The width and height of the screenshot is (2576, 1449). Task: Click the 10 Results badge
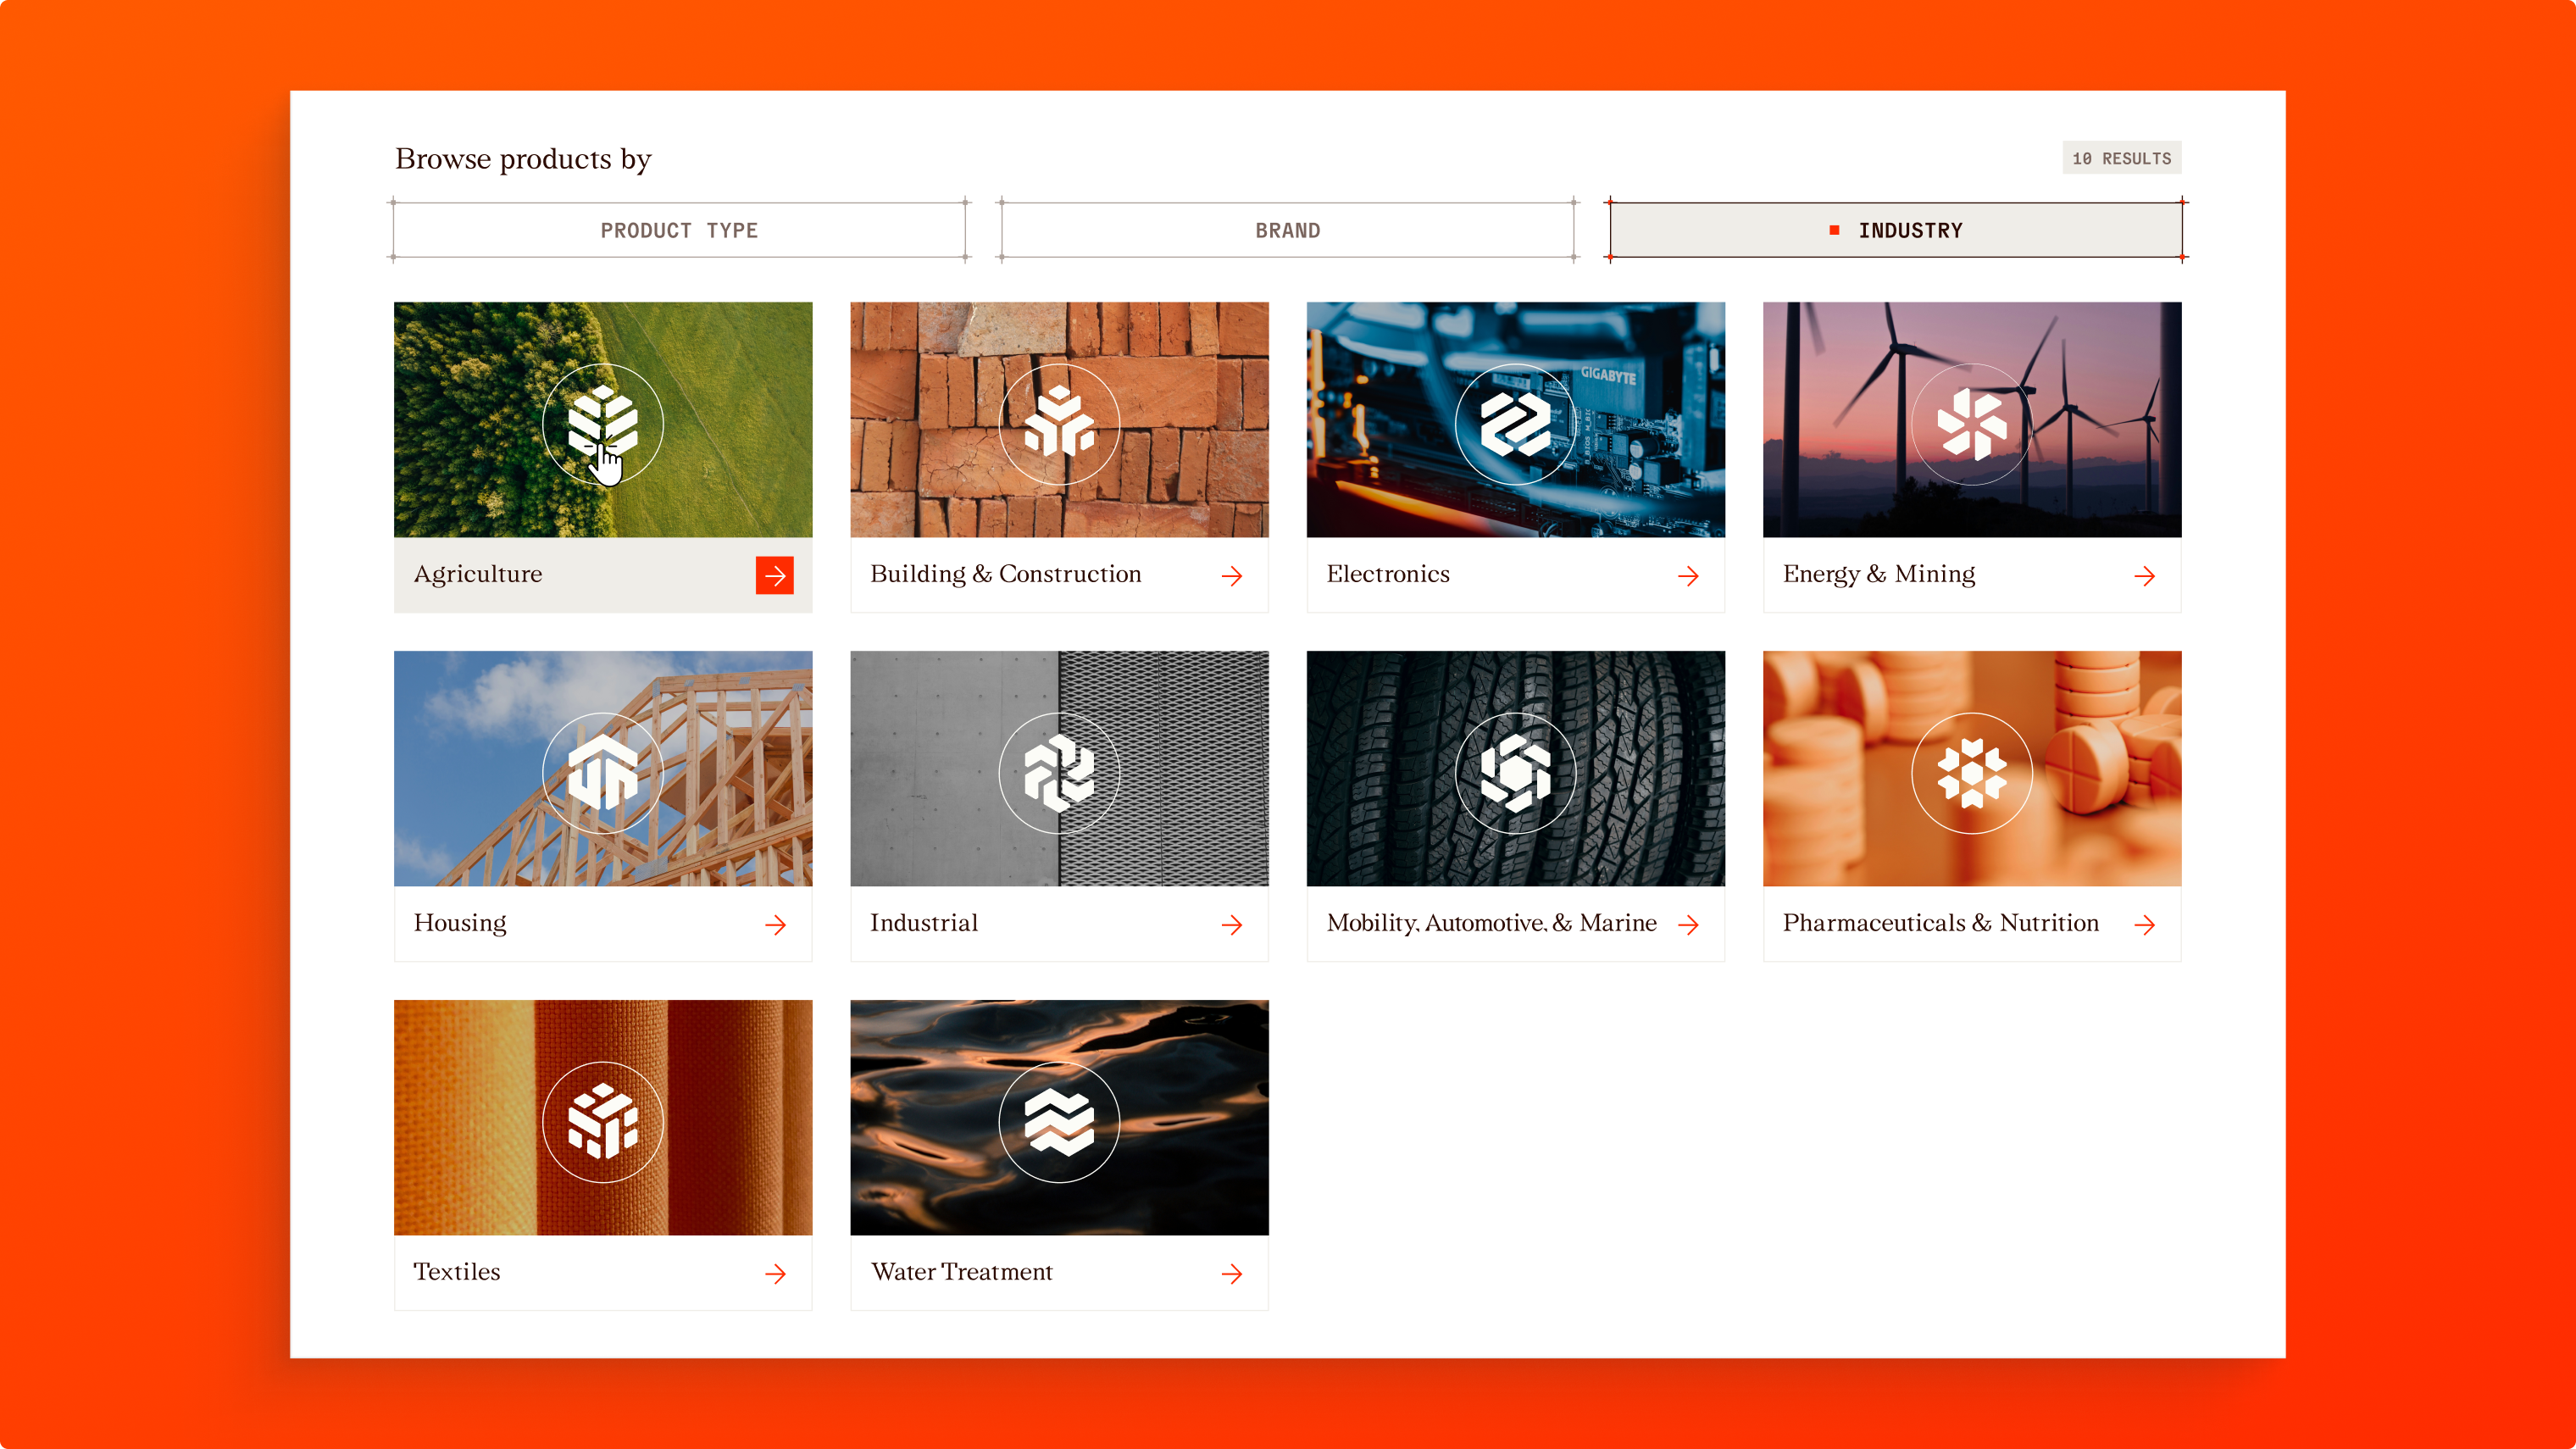tap(2121, 158)
